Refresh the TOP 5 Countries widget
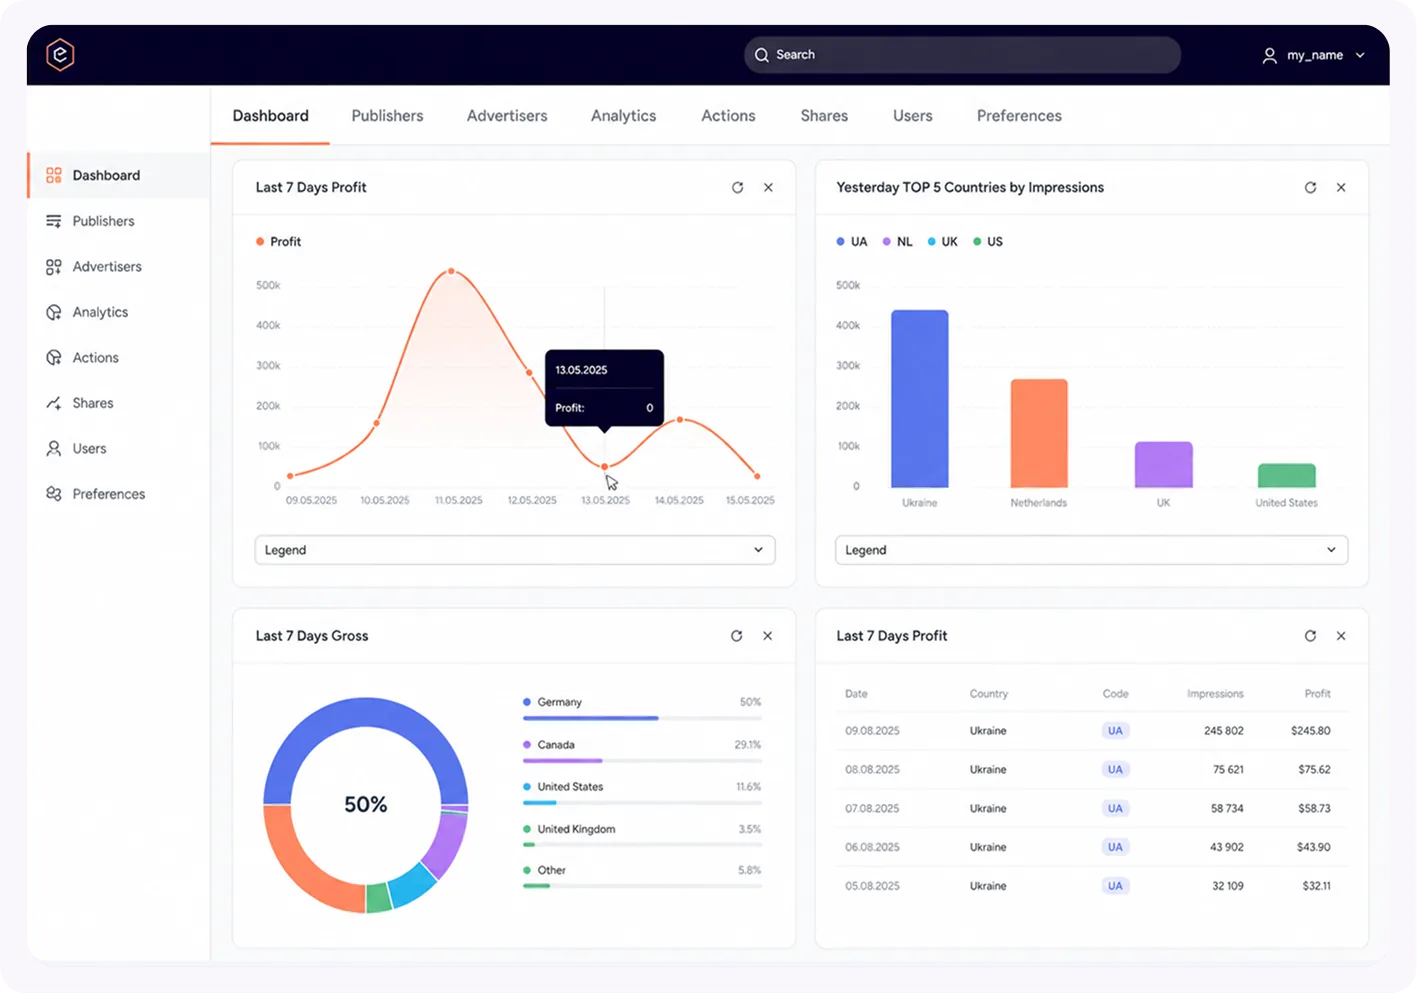The image size is (1417, 993). (x=1310, y=187)
